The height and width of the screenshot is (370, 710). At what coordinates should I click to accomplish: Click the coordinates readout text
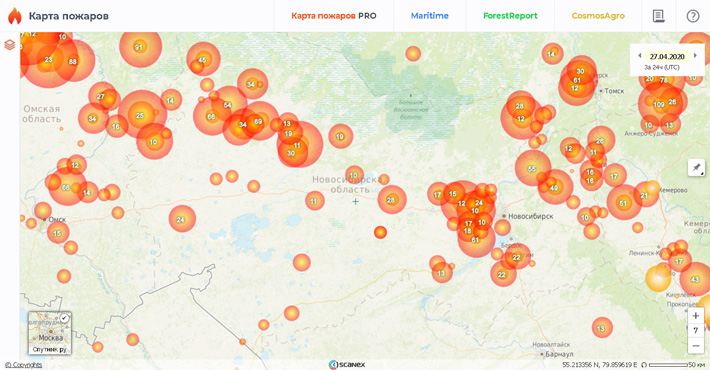[600, 365]
